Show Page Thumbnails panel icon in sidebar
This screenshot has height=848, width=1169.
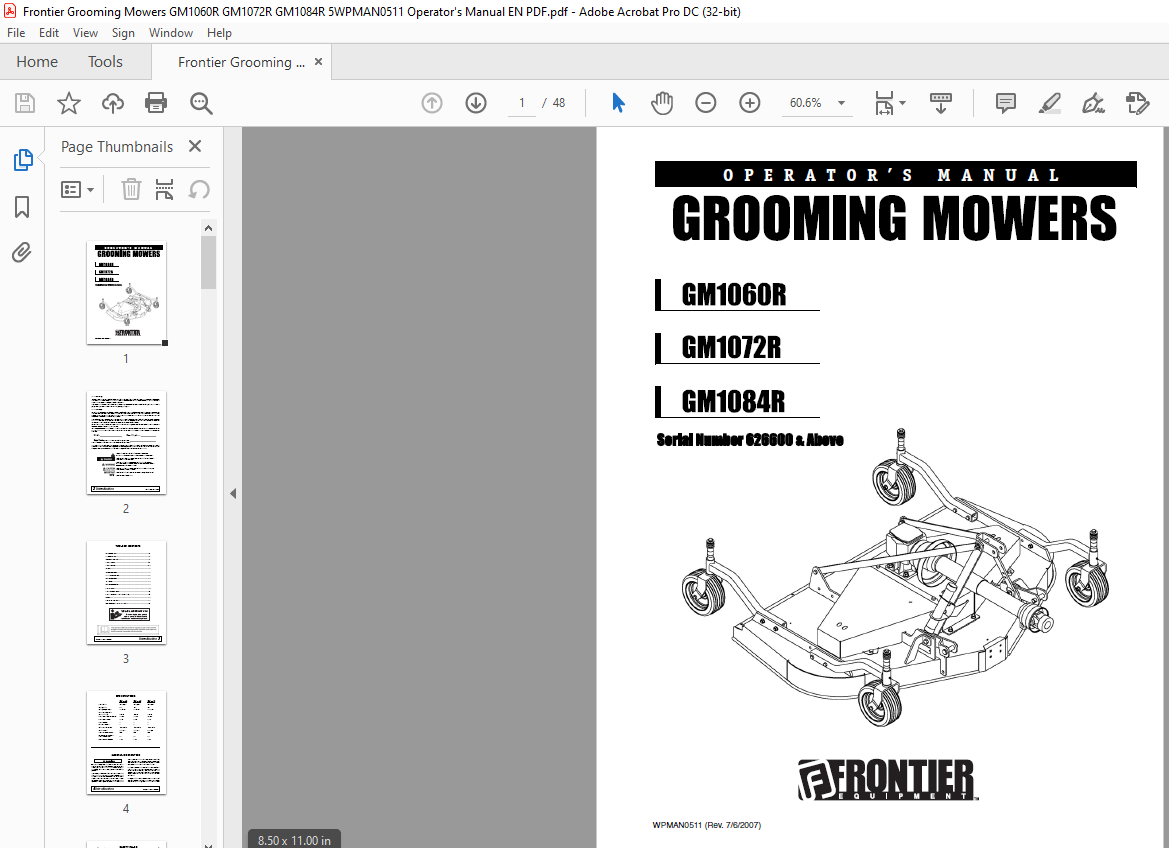click(x=22, y=160)
